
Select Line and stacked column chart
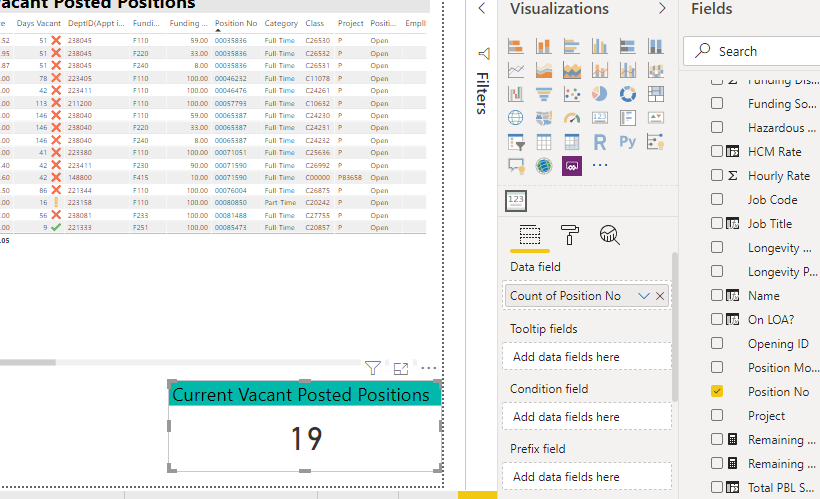tap(600, 70)
